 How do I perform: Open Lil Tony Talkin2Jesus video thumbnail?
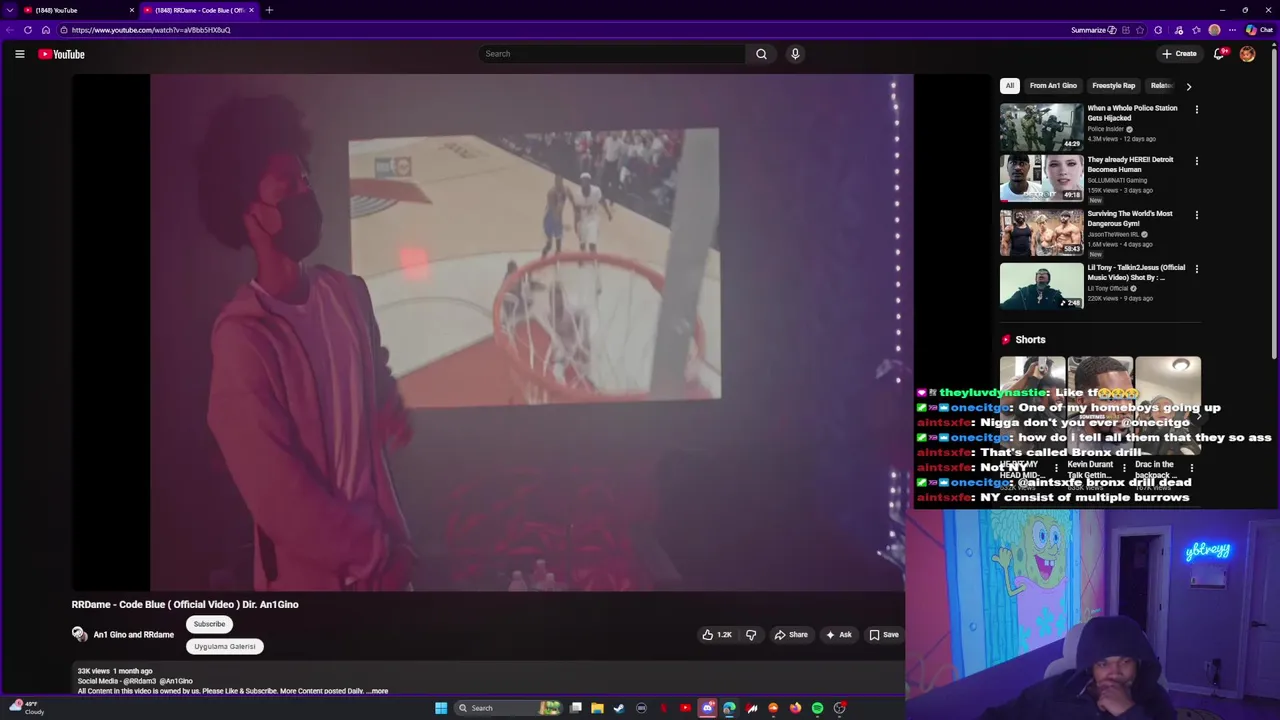click(x=1041, y=286)
